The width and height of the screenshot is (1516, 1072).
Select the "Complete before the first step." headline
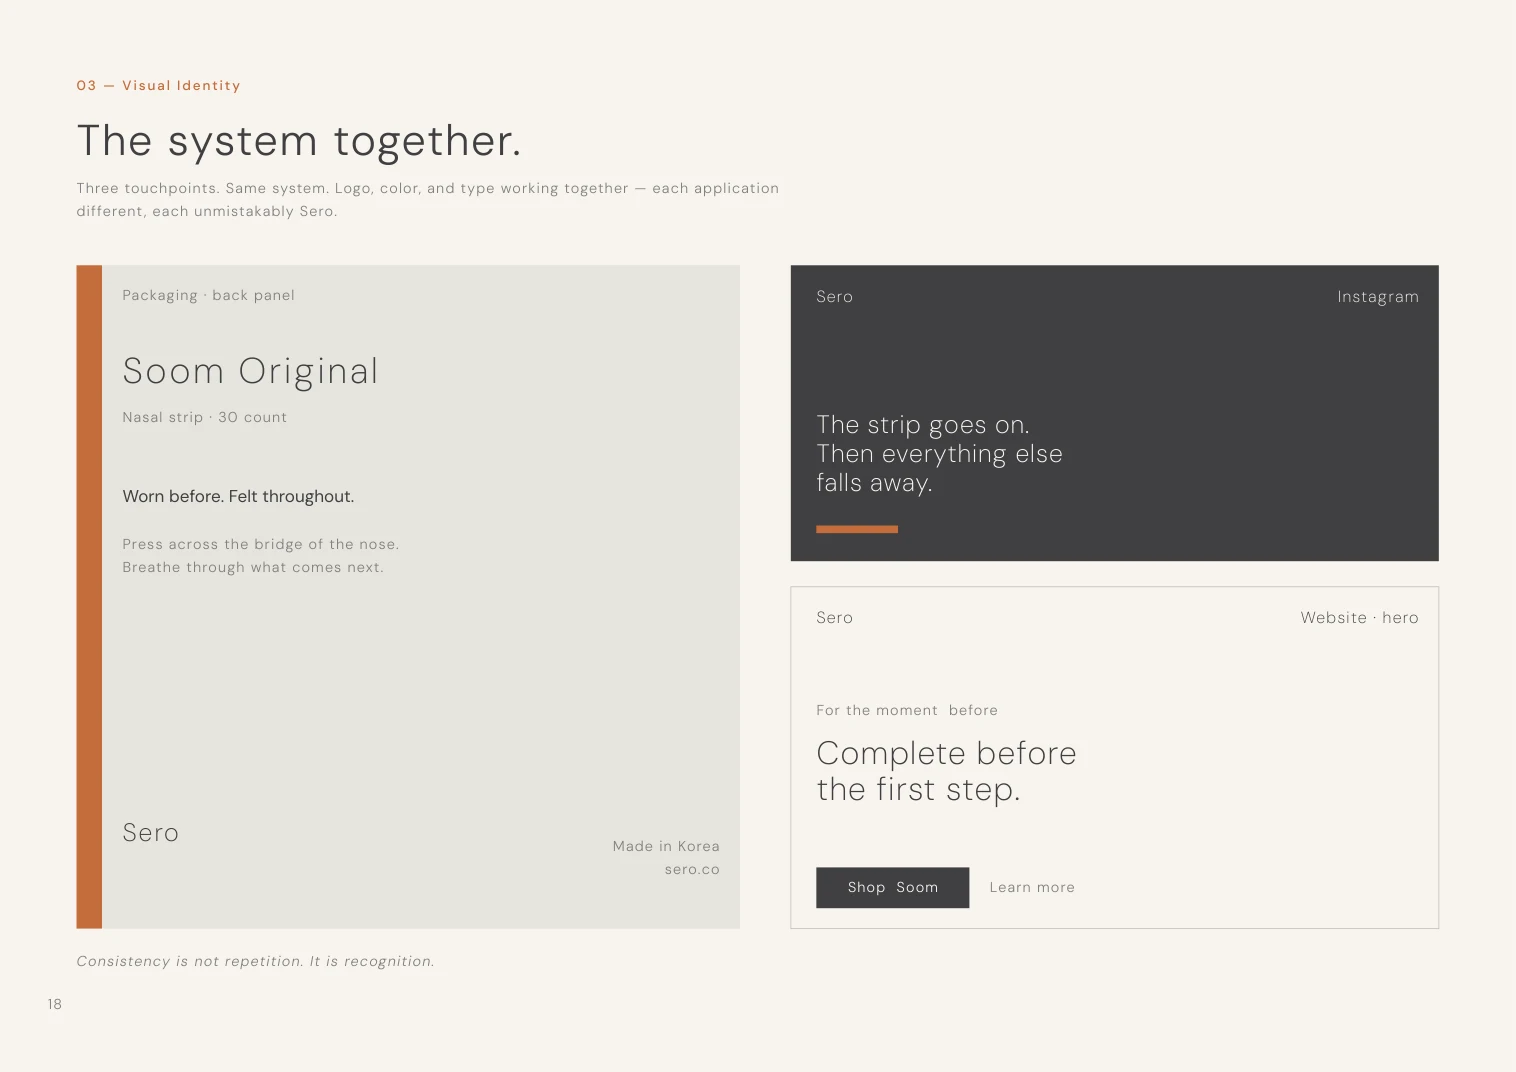click(x=946, y=771)
